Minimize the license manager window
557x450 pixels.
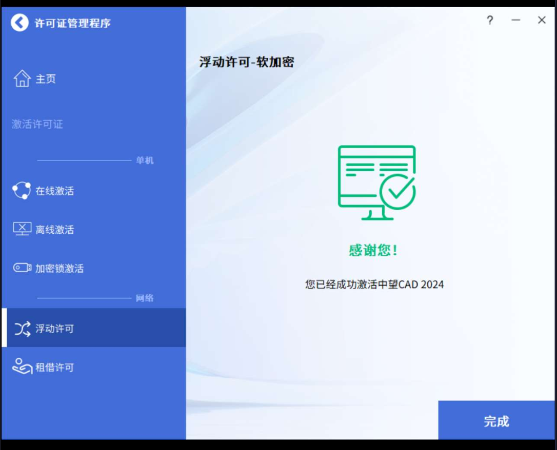tap(516, 20)
